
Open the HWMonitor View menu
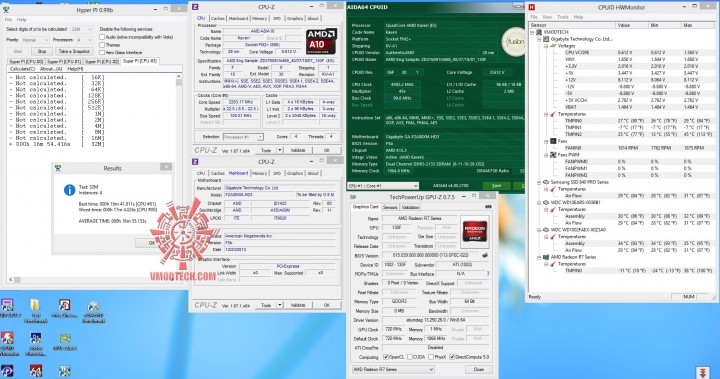pyautogui.click(x=547, y=17)
